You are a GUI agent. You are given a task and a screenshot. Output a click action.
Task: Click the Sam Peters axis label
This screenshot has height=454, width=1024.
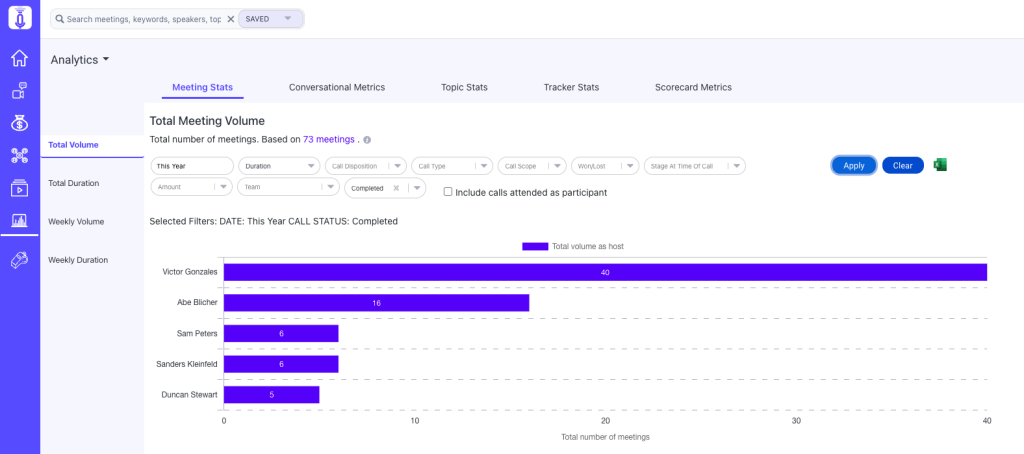coord(198,334)
